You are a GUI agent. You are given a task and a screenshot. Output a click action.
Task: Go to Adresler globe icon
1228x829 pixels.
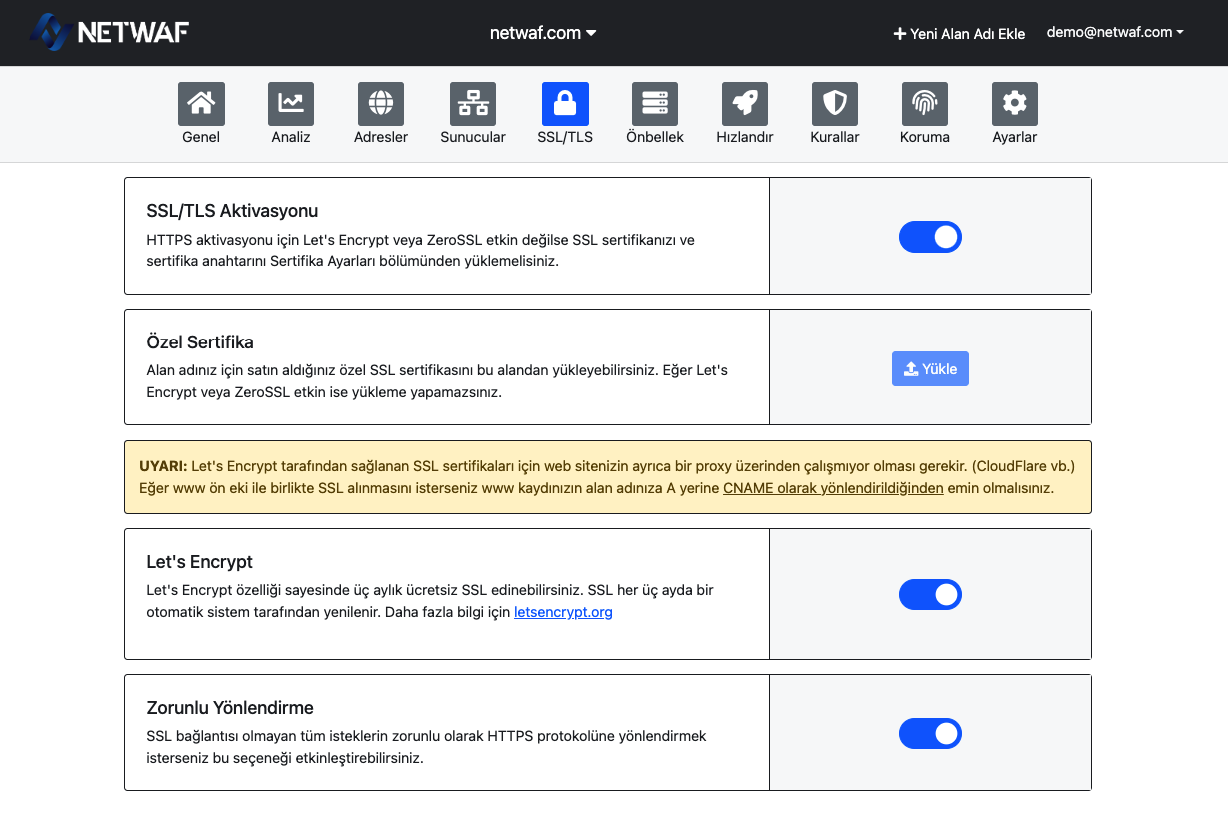pos(381,104)
